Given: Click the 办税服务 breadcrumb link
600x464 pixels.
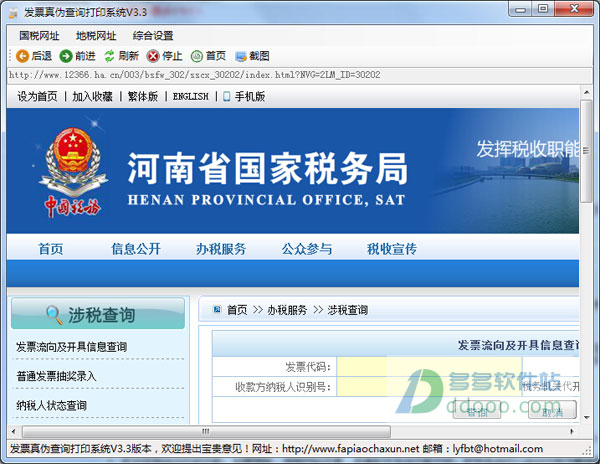Looking at the screenshot, I should tap(287, 310).
